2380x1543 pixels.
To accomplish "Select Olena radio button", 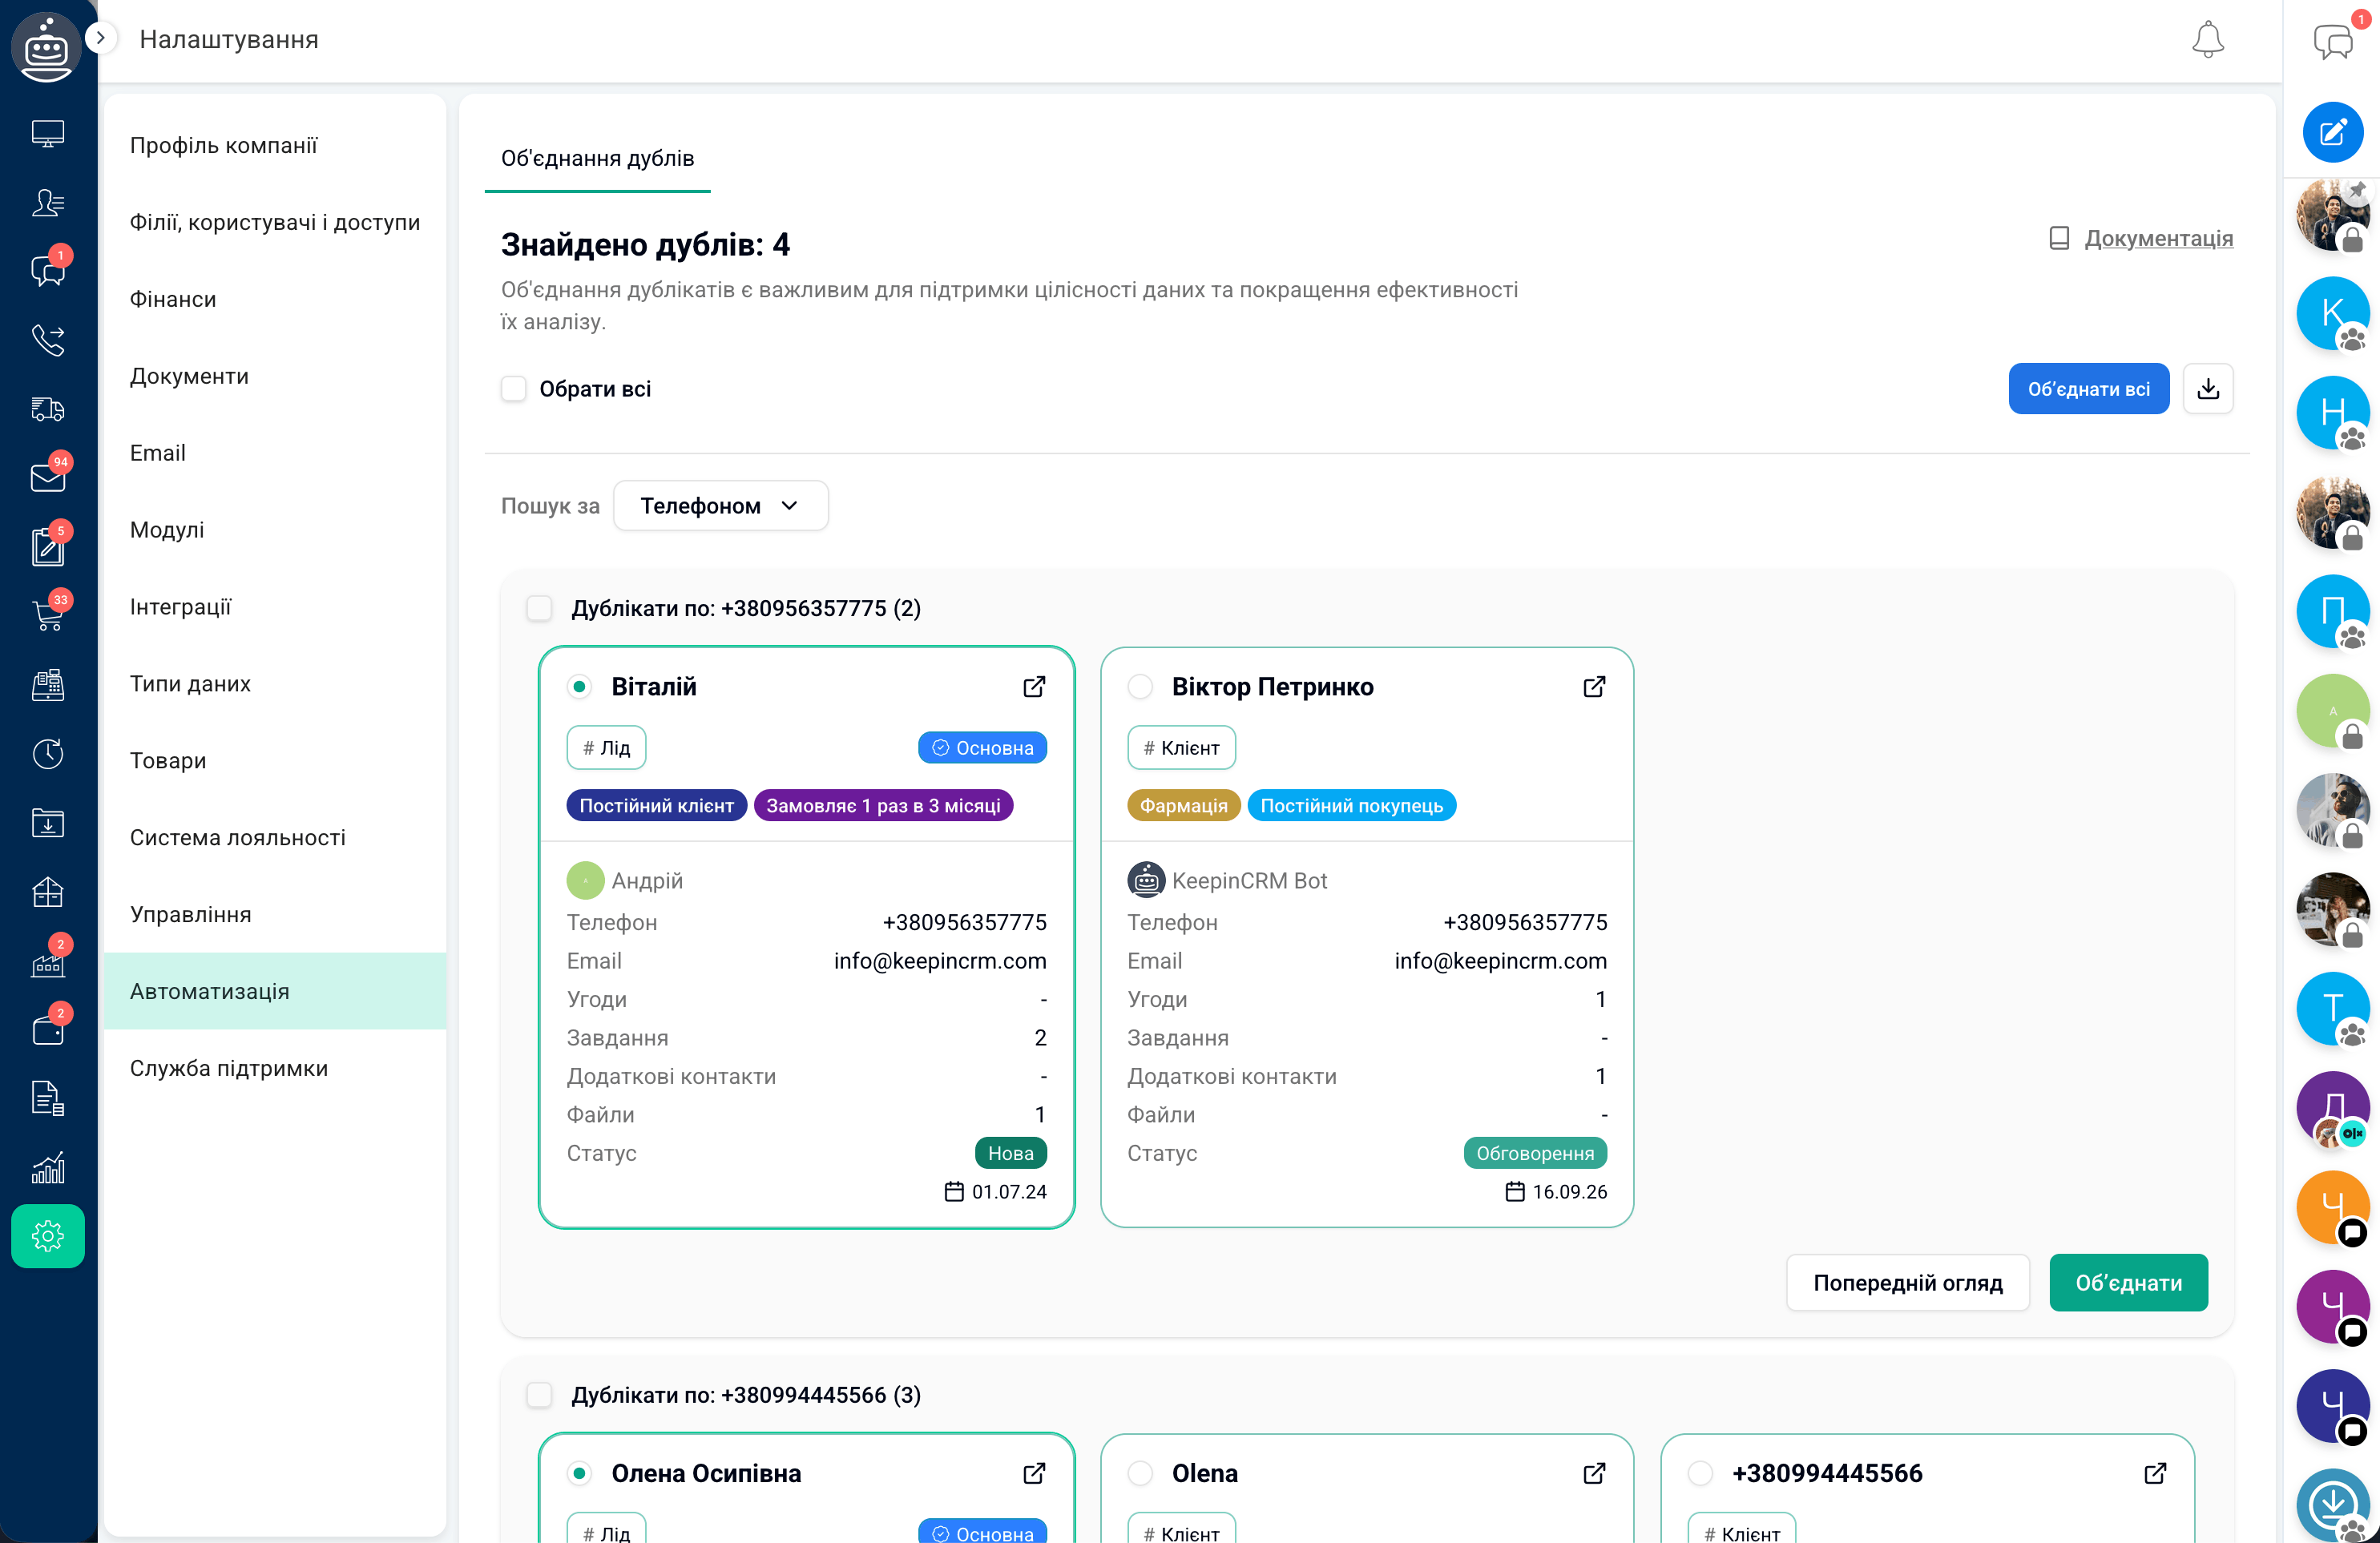I will 1140,1473.
